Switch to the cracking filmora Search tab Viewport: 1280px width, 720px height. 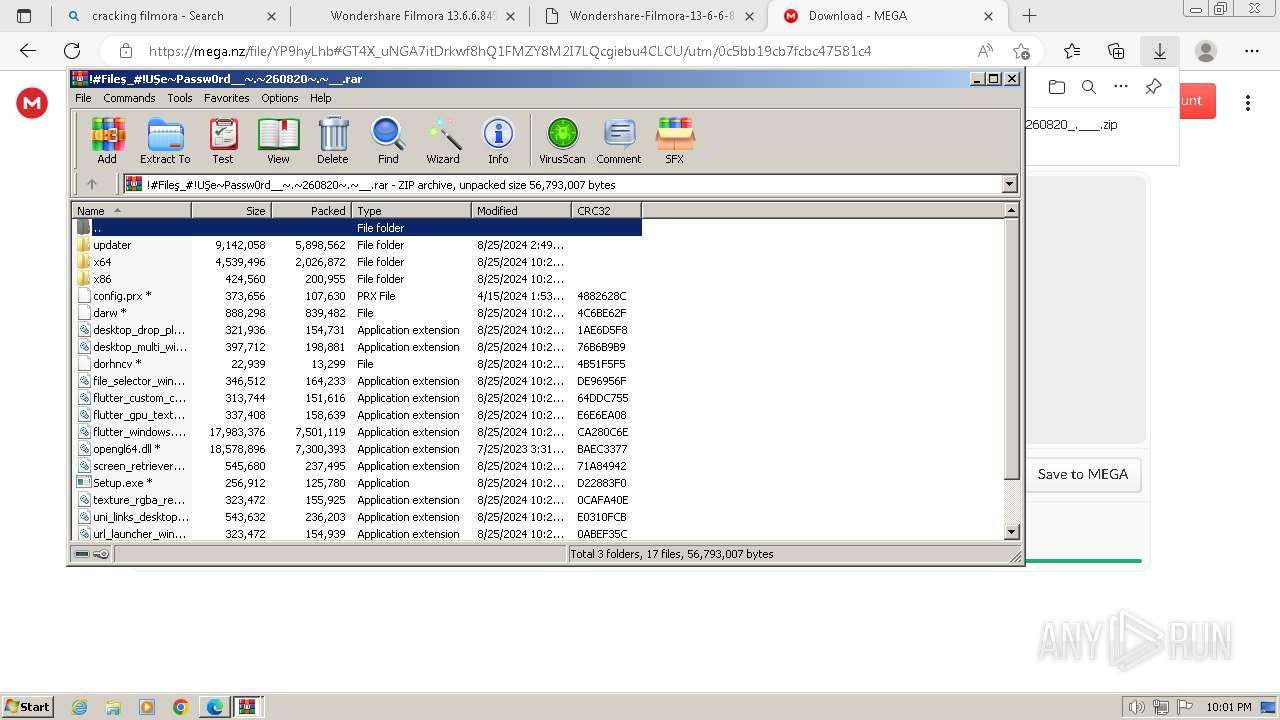[171, 16]
